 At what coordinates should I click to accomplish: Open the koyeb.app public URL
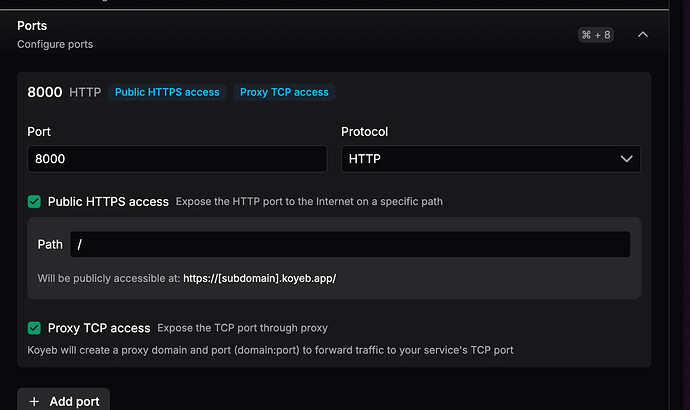click(x=260, y=278)
